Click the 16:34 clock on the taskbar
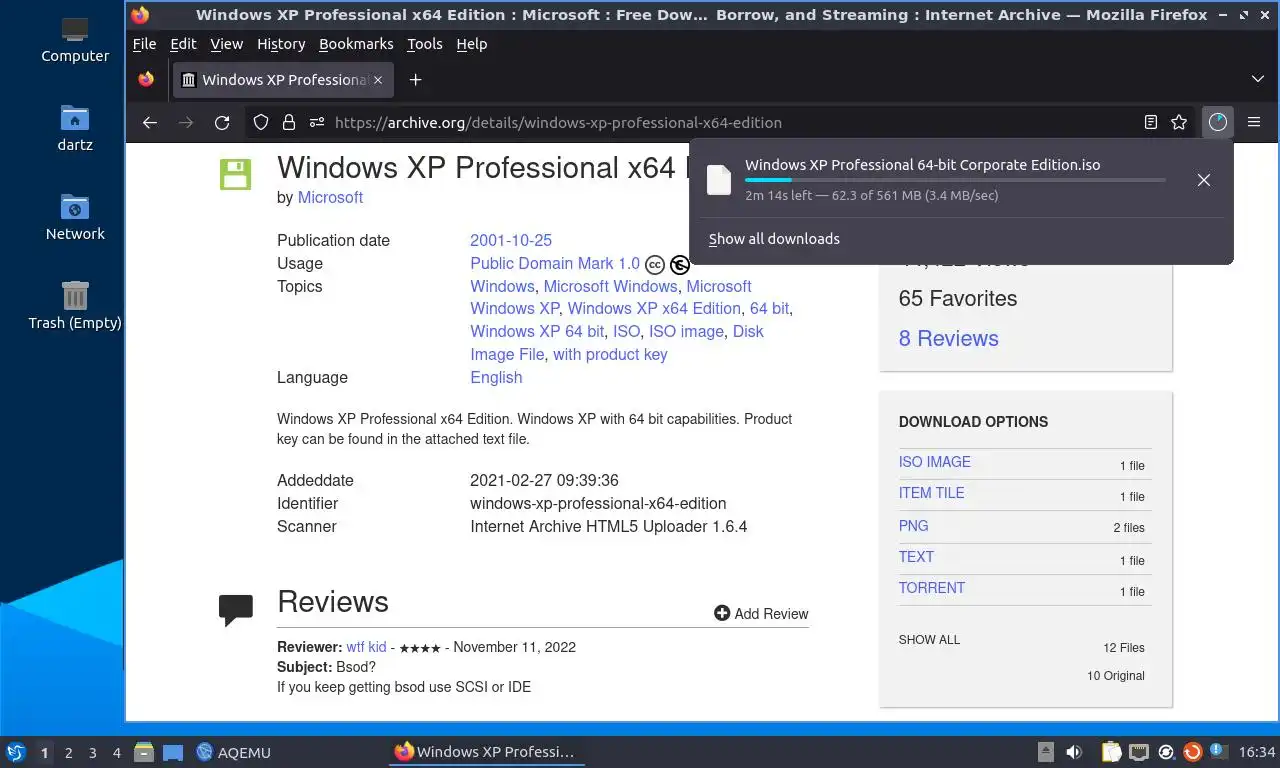Viewport: 1280px width, 768px height. point(1257,752)
